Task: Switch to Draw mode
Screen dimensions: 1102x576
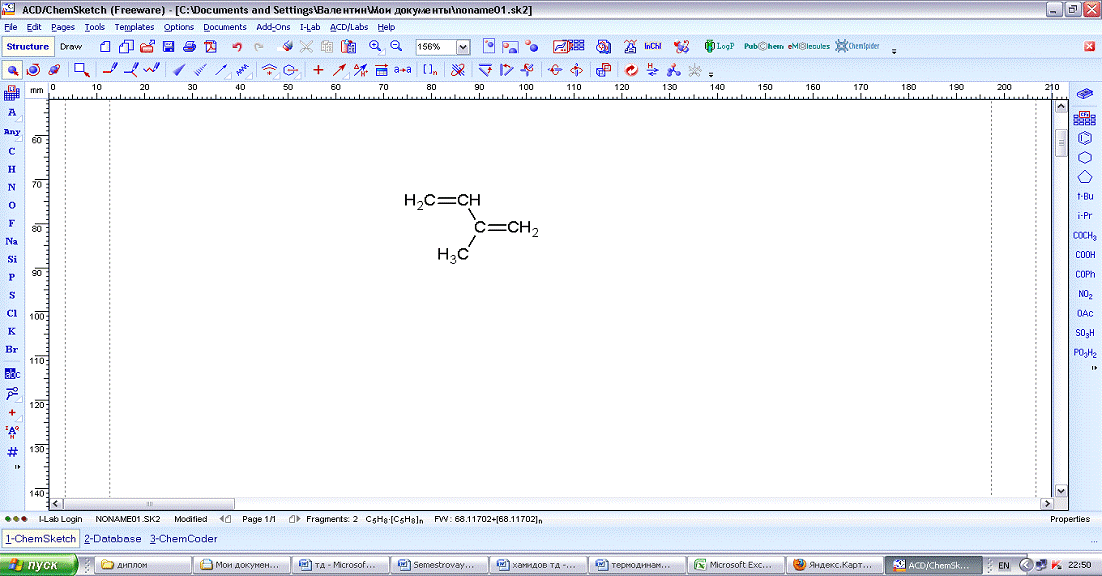Action: click(x=71, y=47)
